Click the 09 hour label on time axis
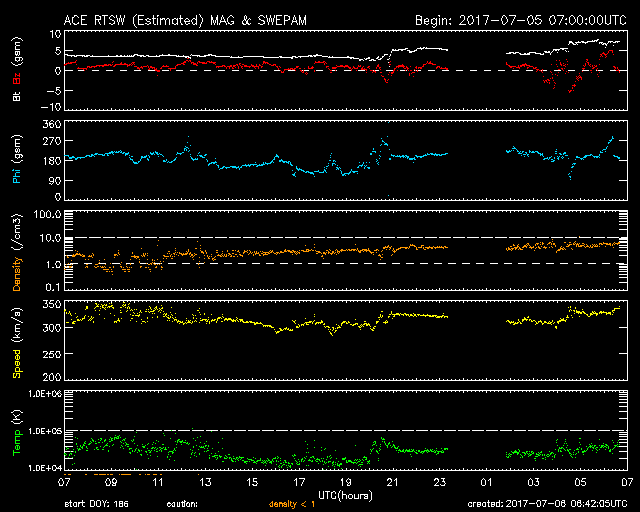The width and height of the screenshot is (640, 512). tap(111, 483)
